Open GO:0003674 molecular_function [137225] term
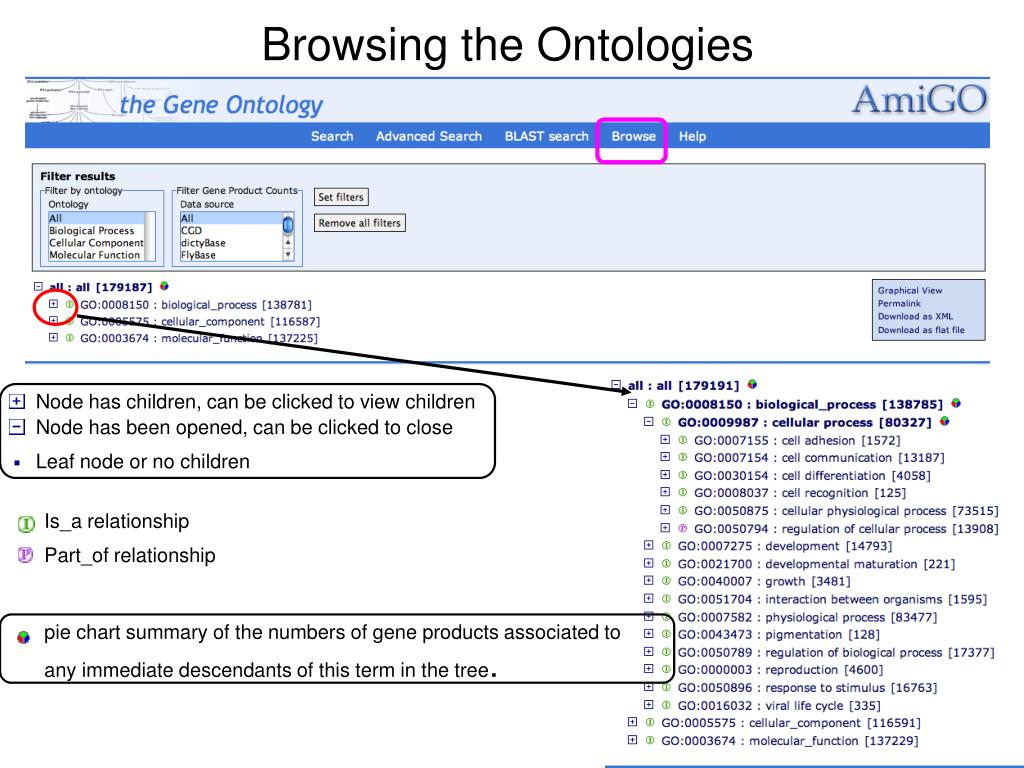The height and width of the screenshot is (768, 1024). click(x=199, y=338)
